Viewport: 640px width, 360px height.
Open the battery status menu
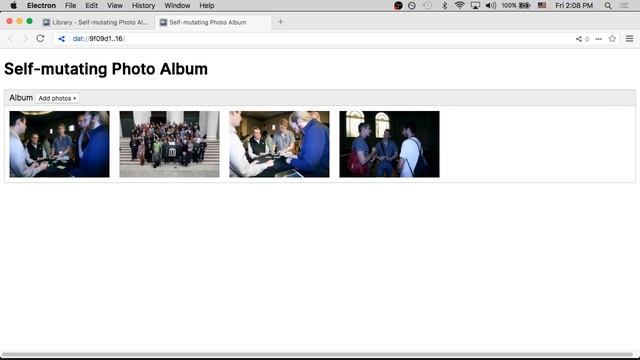(x=516, y=5)
